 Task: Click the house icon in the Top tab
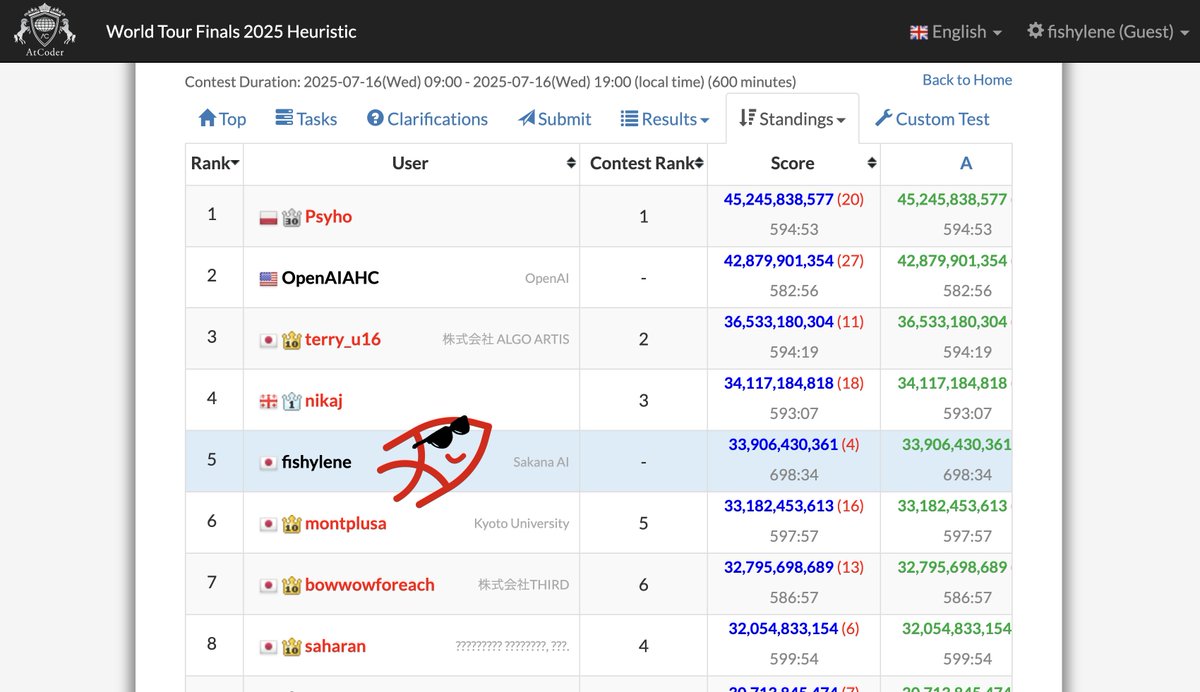[207, 118]
